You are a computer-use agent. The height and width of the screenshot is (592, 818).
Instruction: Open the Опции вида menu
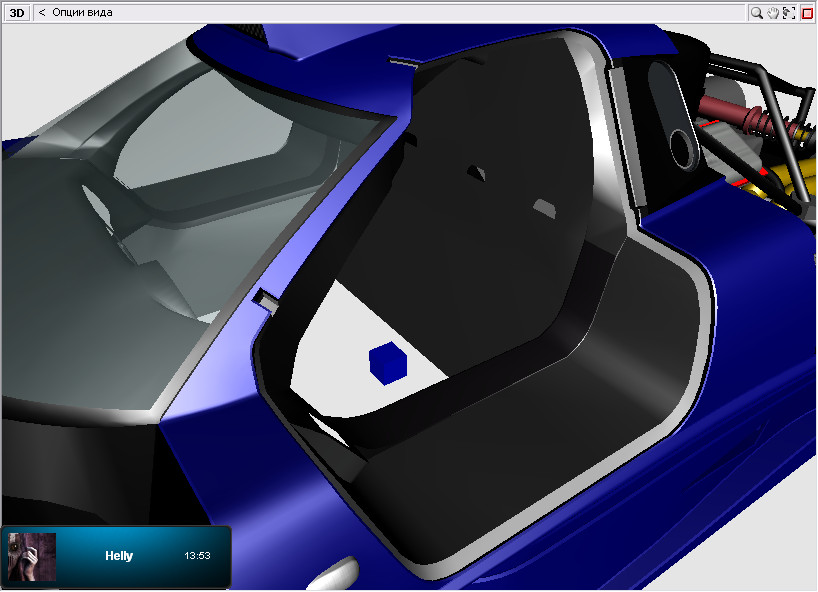(x=82, y=12)
